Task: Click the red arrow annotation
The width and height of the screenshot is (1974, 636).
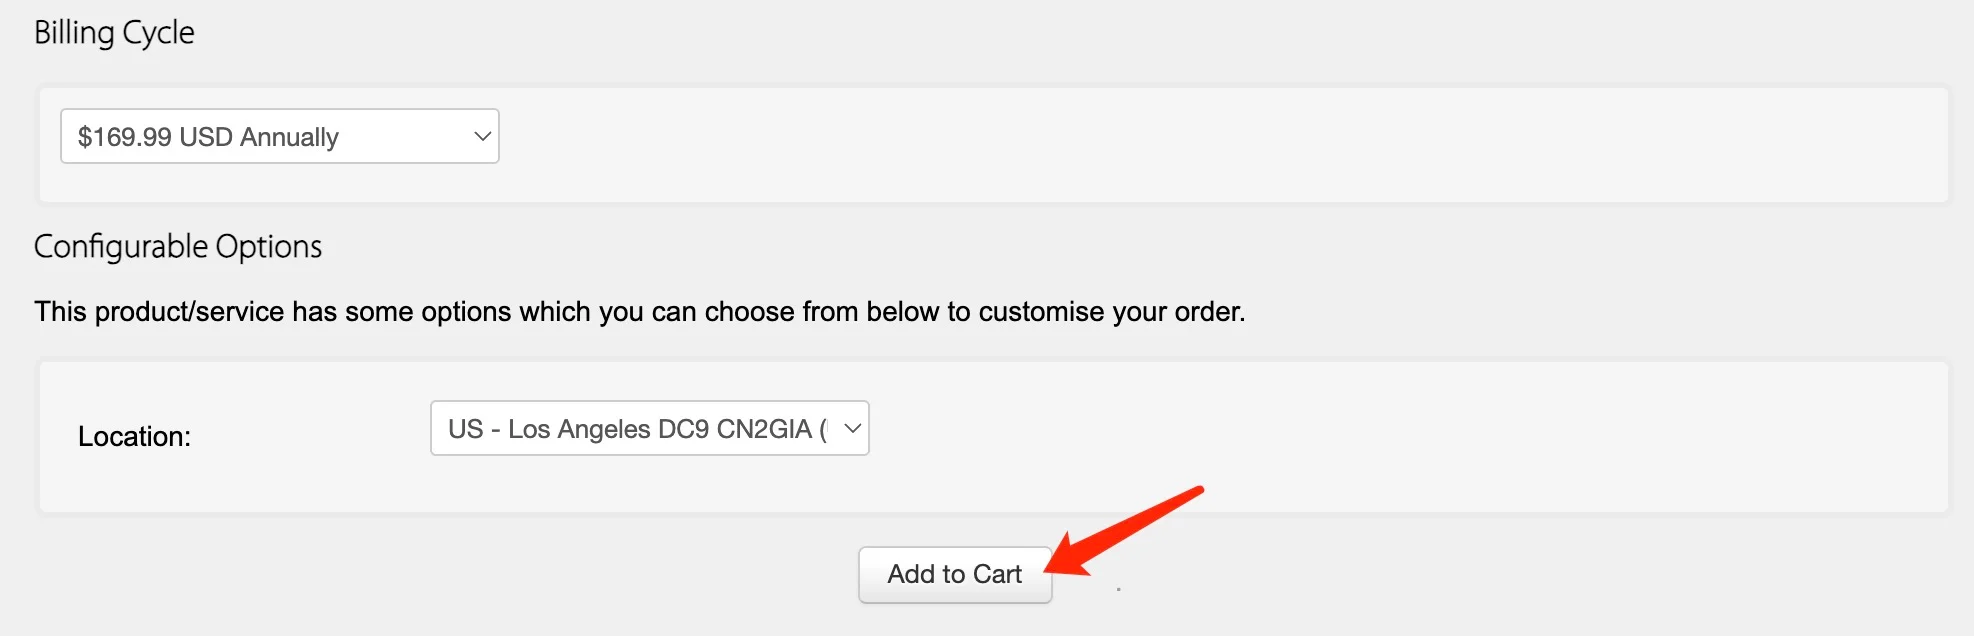Action: [x=1124, y=531]
